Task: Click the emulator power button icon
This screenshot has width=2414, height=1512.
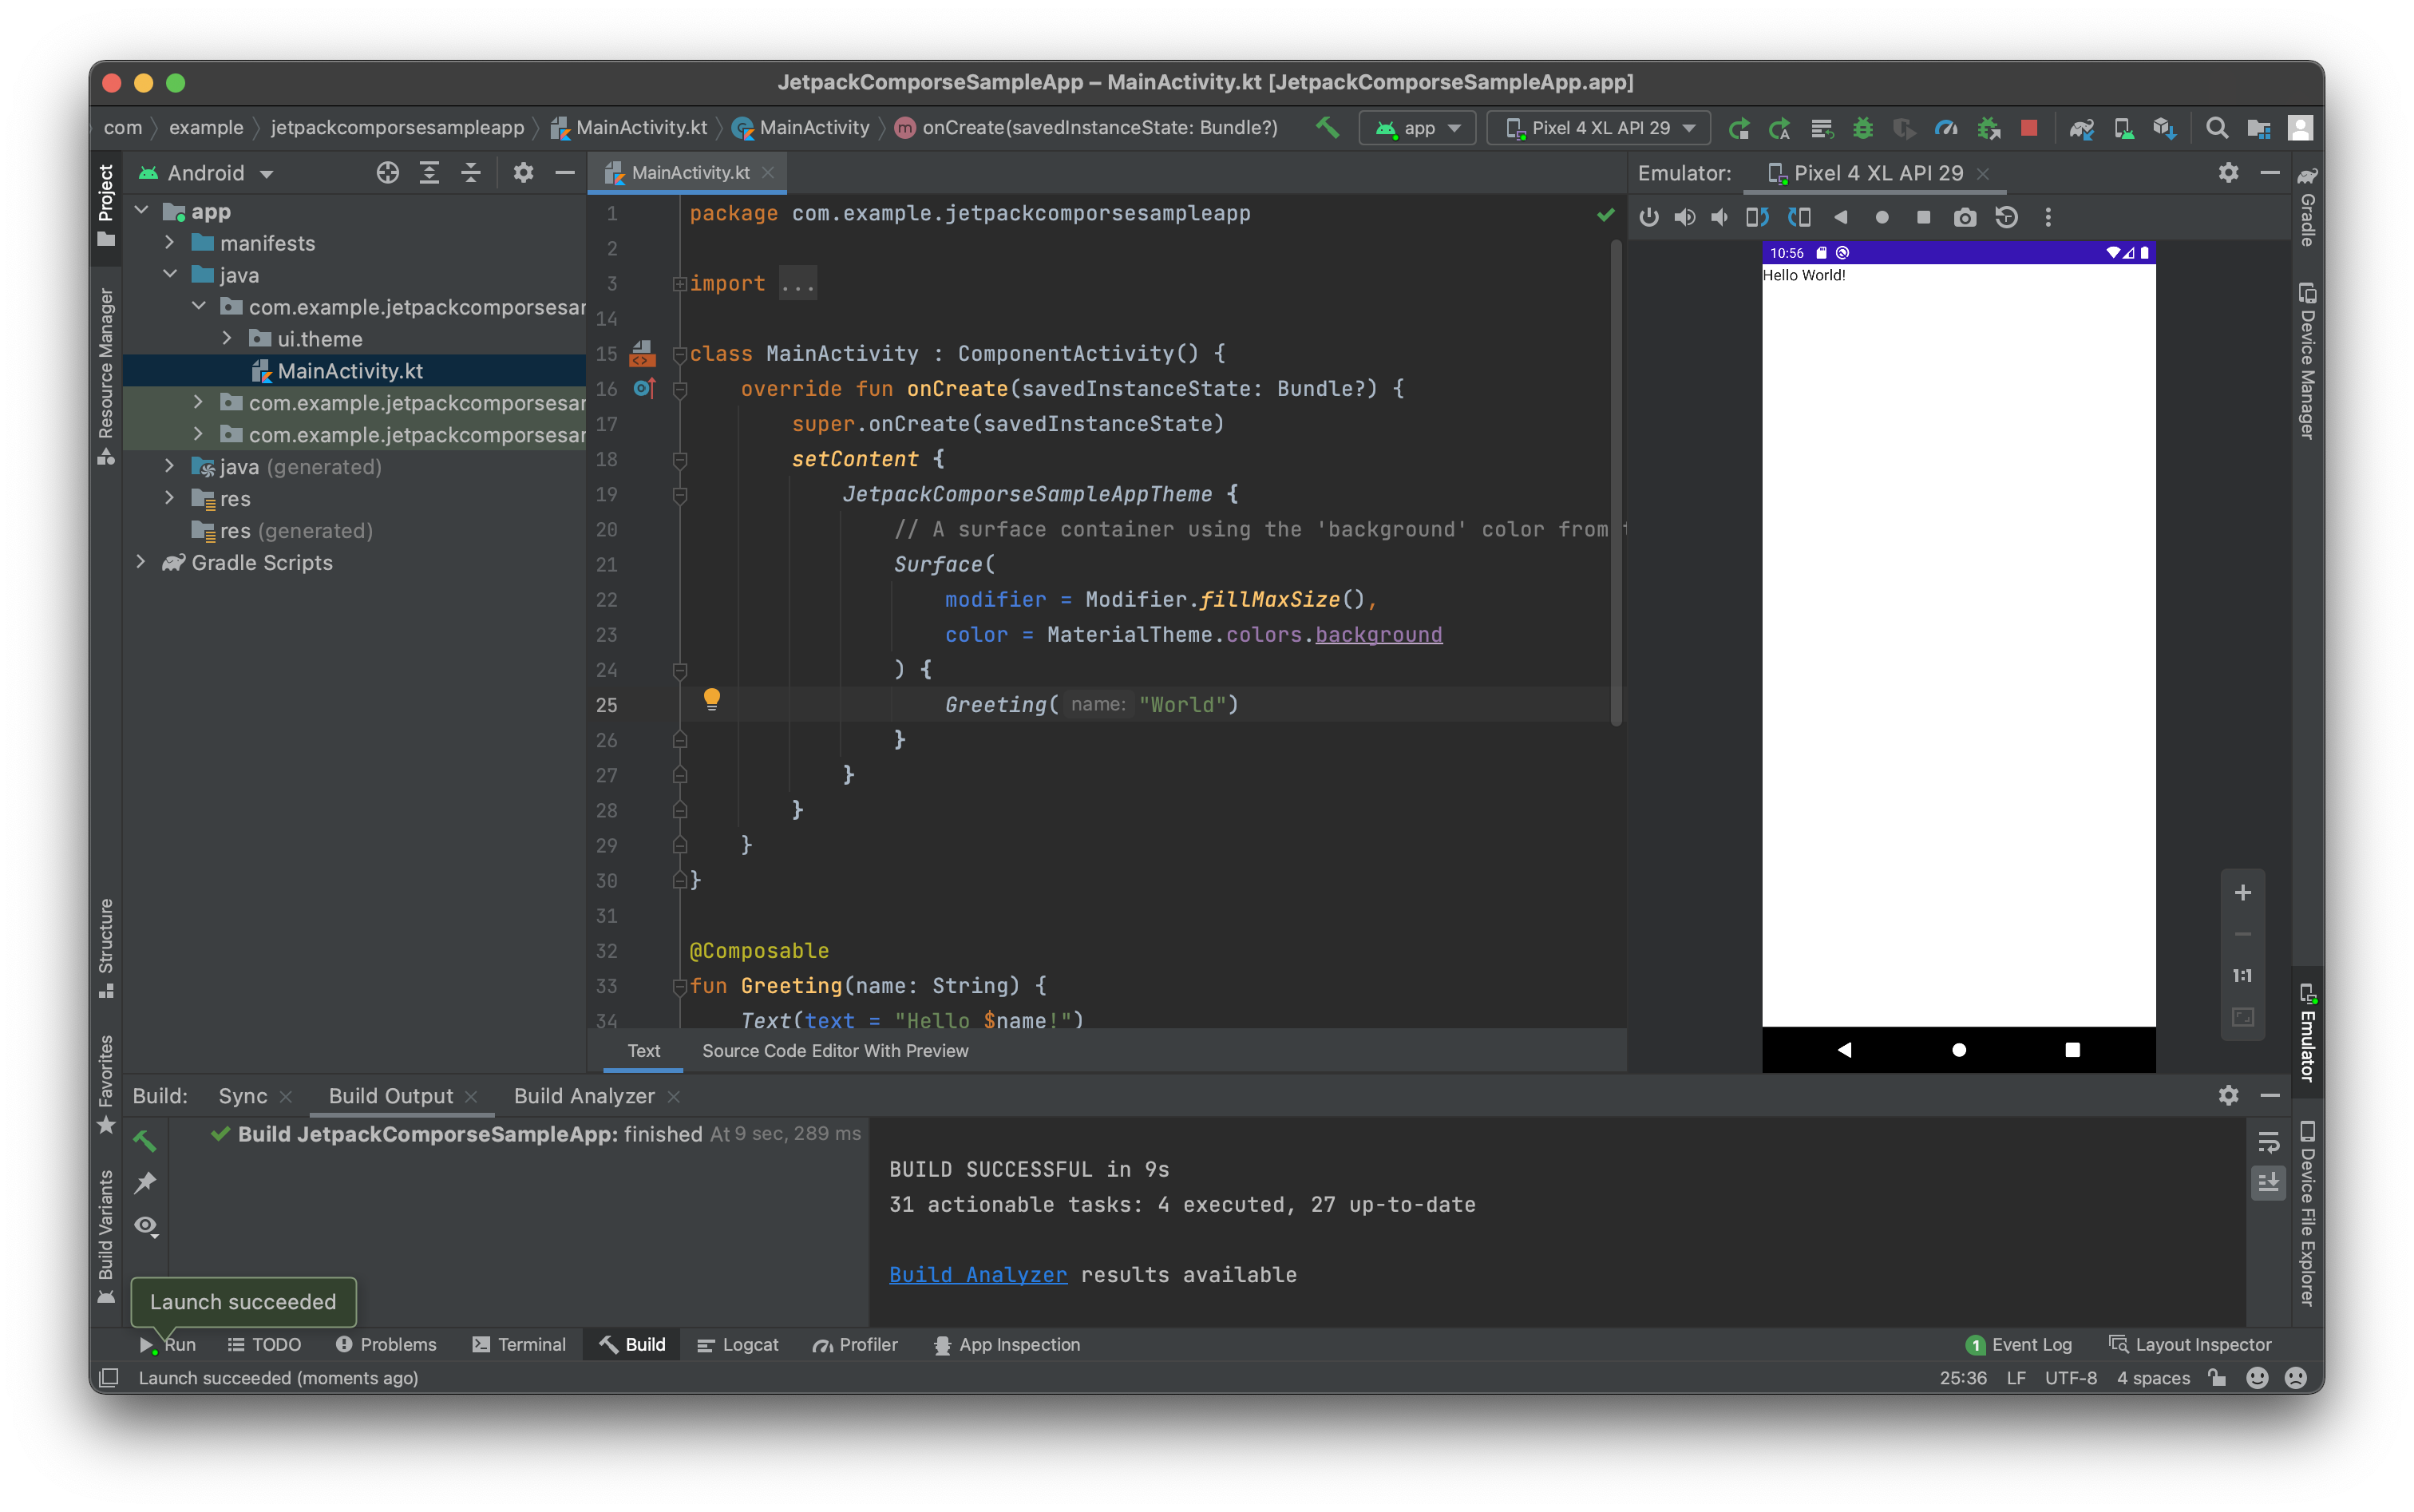Action: click(1649, 217)
